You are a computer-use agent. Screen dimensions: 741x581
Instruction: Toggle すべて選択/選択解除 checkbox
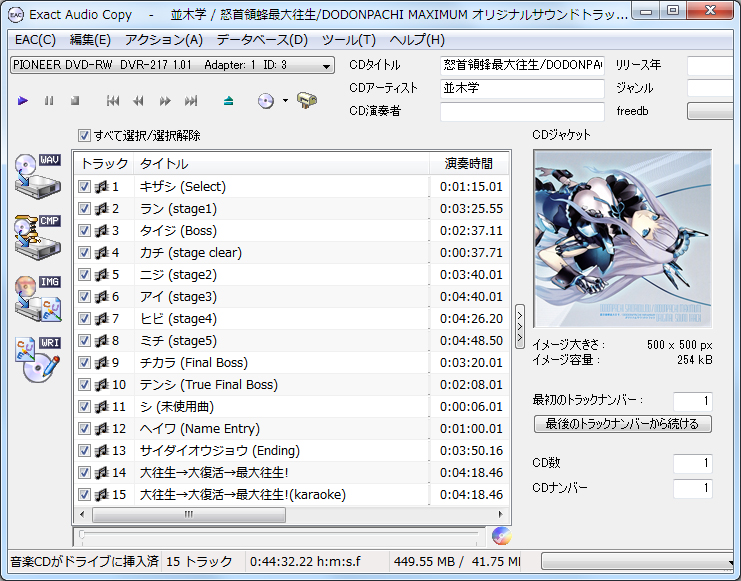[x=84, y=136]
